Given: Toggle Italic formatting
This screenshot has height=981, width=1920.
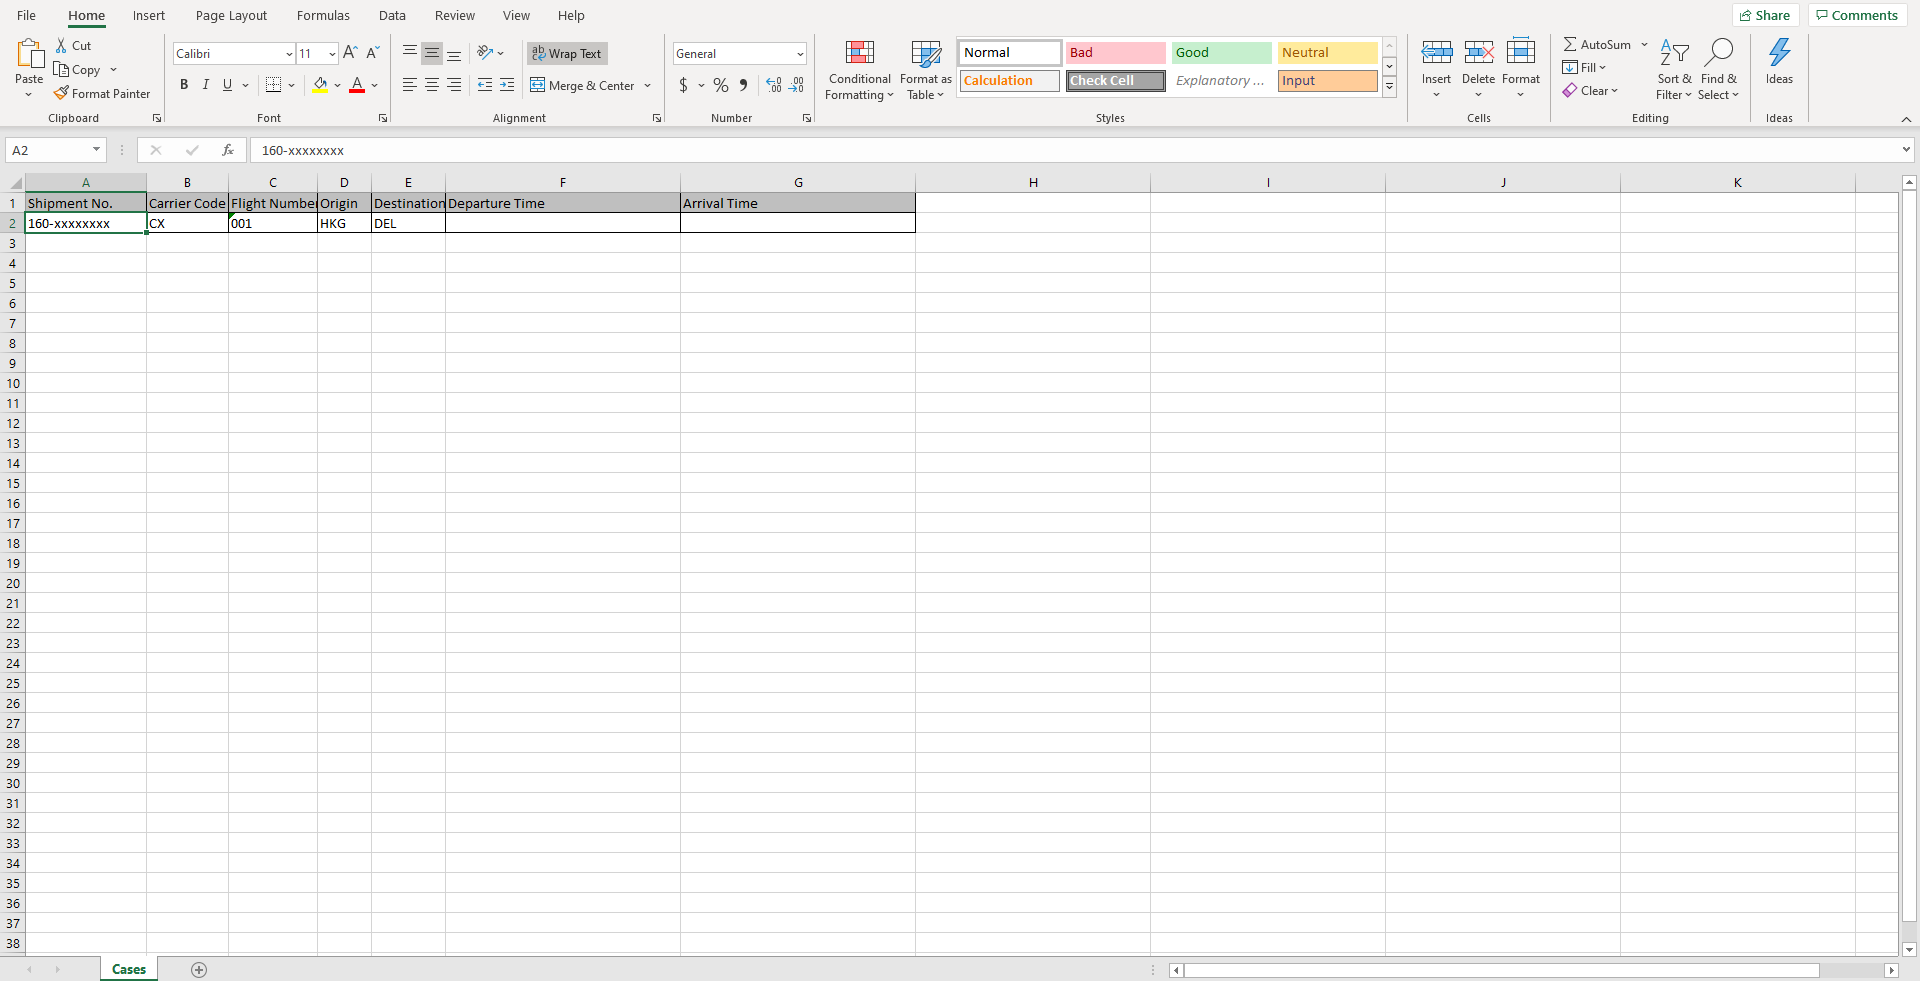Looking at the screenshot, I should pos(206,85).
